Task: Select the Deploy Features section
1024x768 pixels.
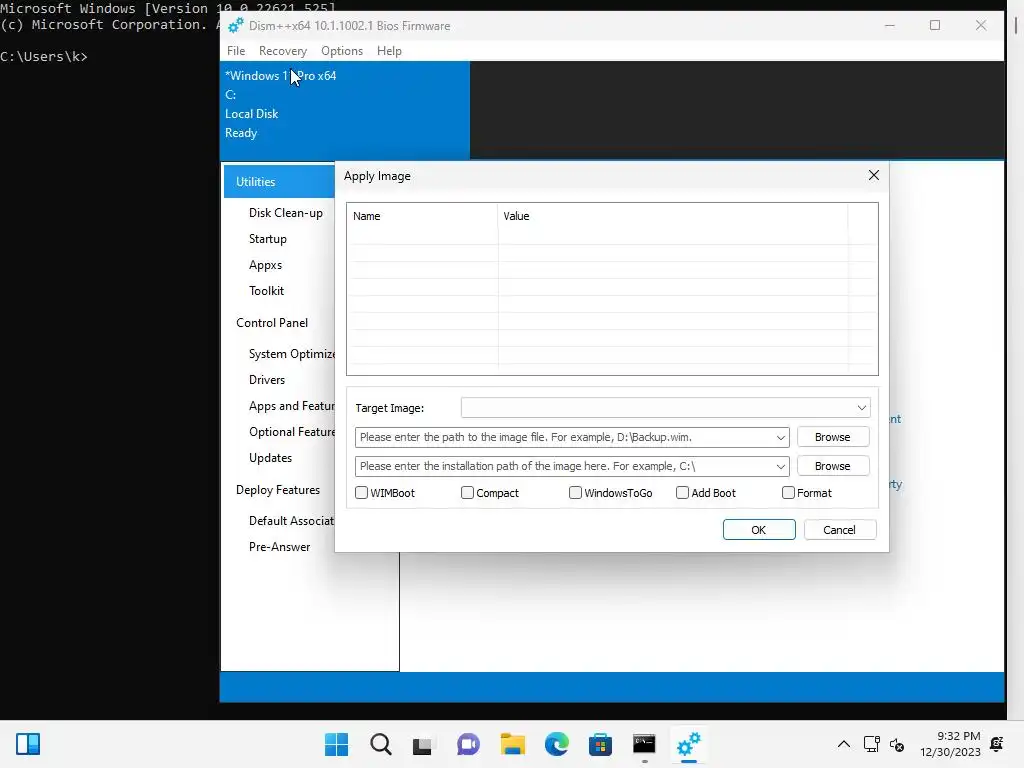Action: [x=278, y=490]
